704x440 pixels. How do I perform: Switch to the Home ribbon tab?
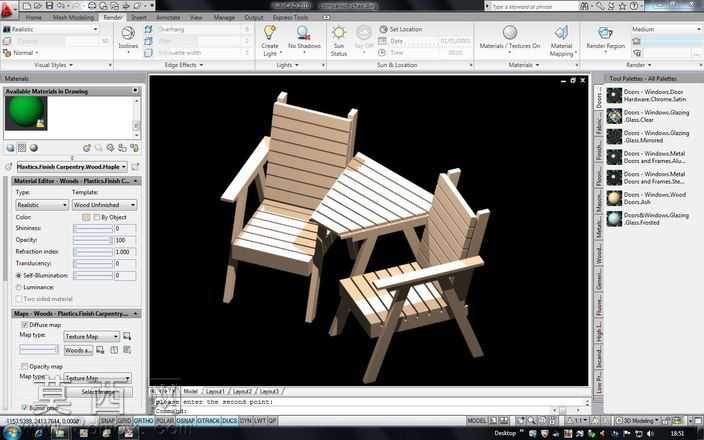pyautogui.click(x=34, y=18)
